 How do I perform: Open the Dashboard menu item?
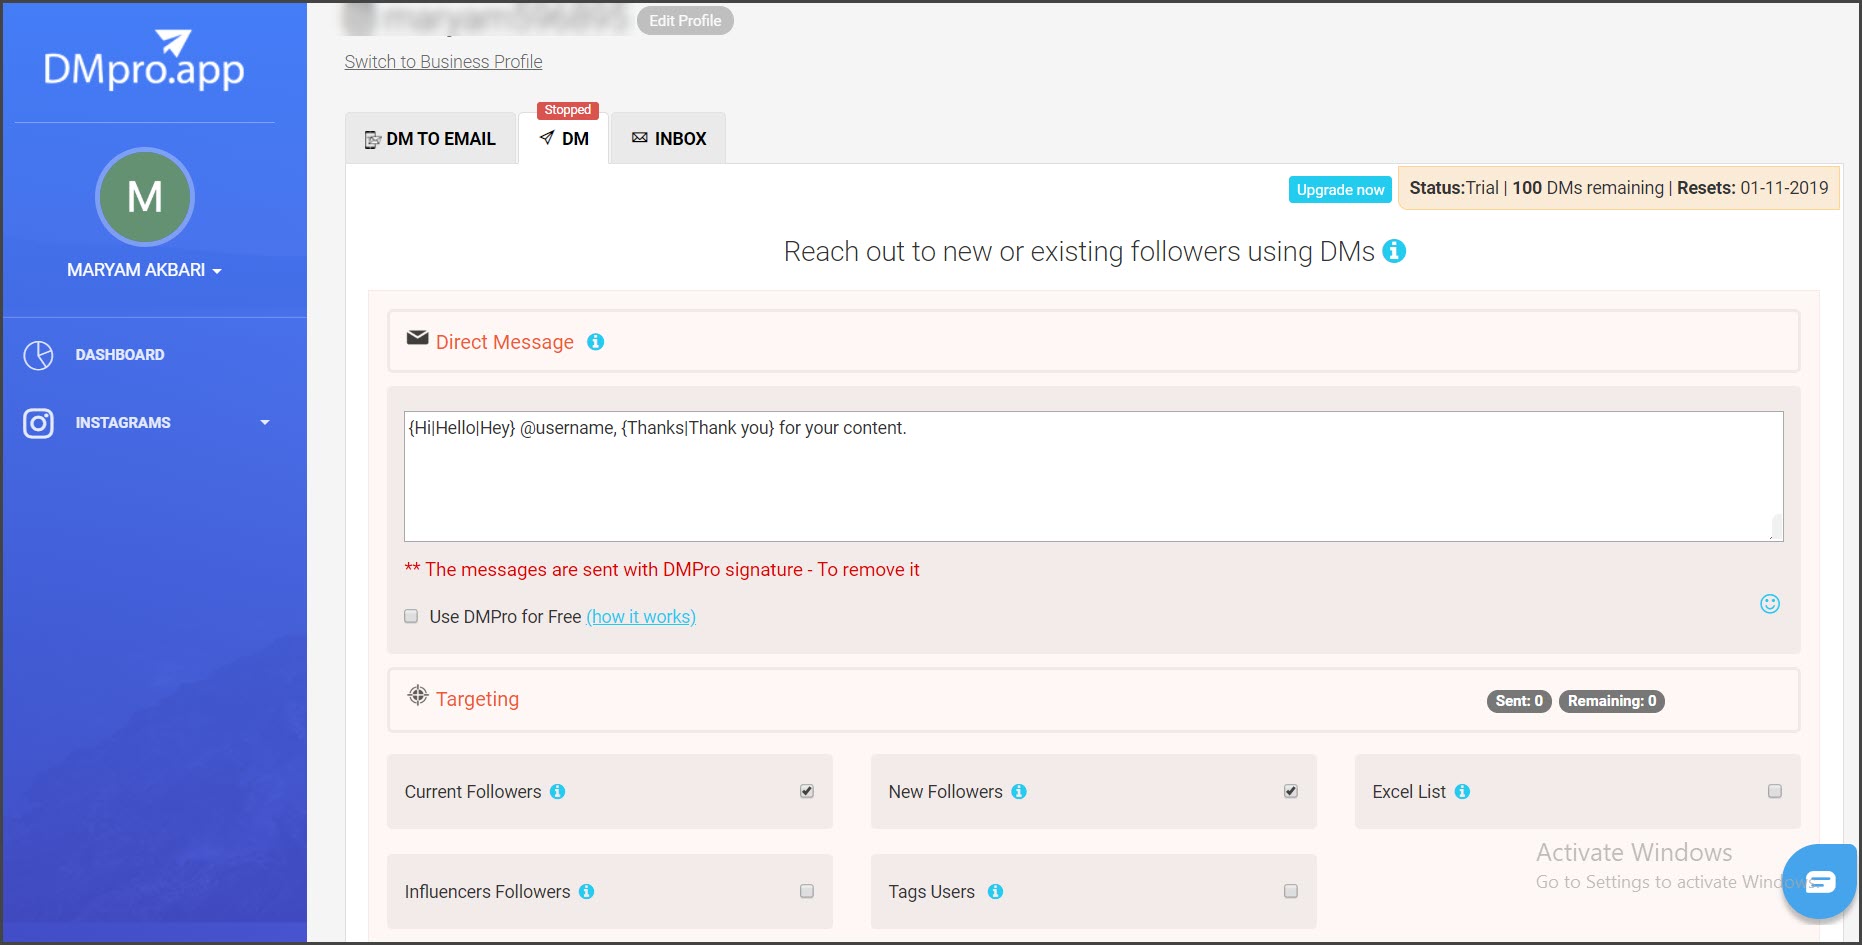click(120, 355)
